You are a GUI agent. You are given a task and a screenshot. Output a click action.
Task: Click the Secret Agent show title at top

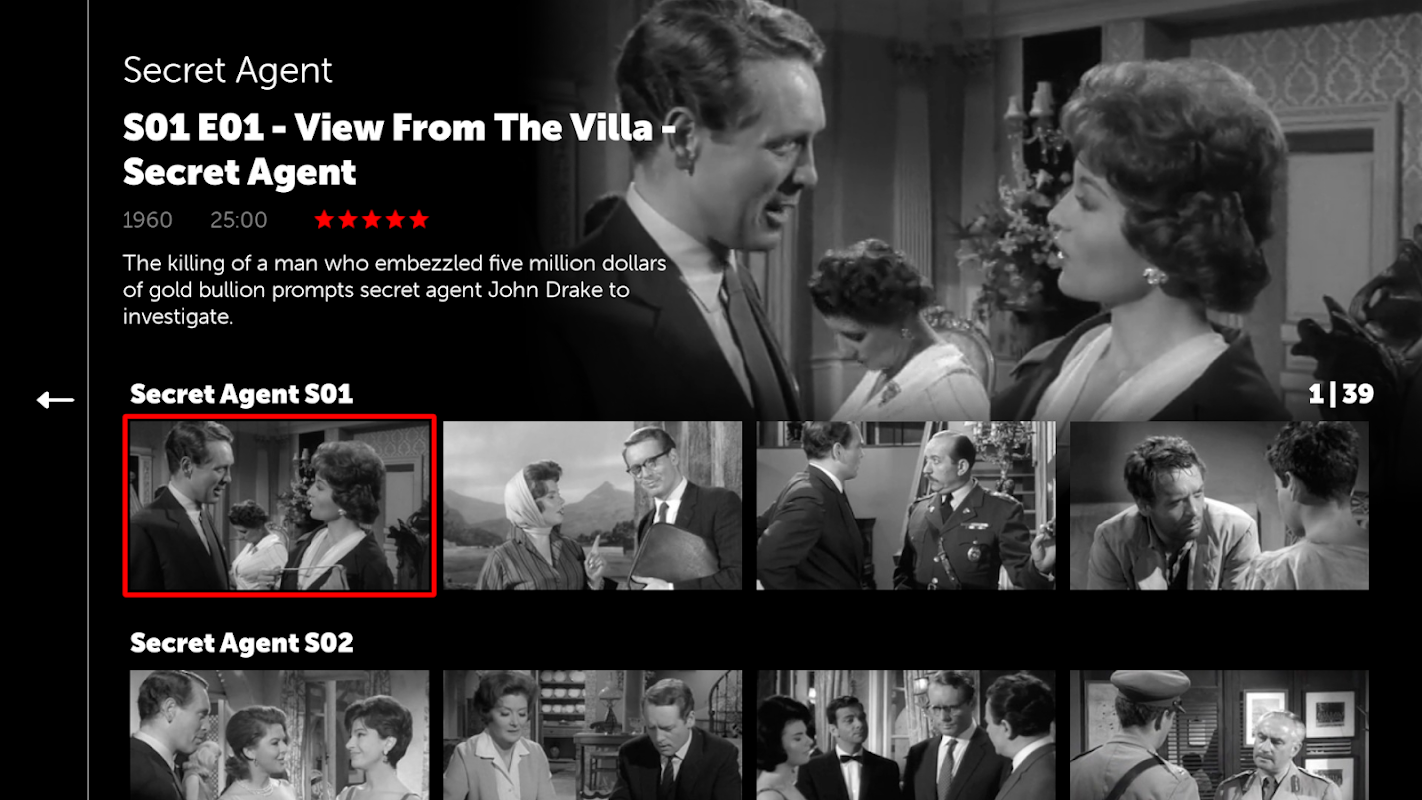tap(228, 70)
